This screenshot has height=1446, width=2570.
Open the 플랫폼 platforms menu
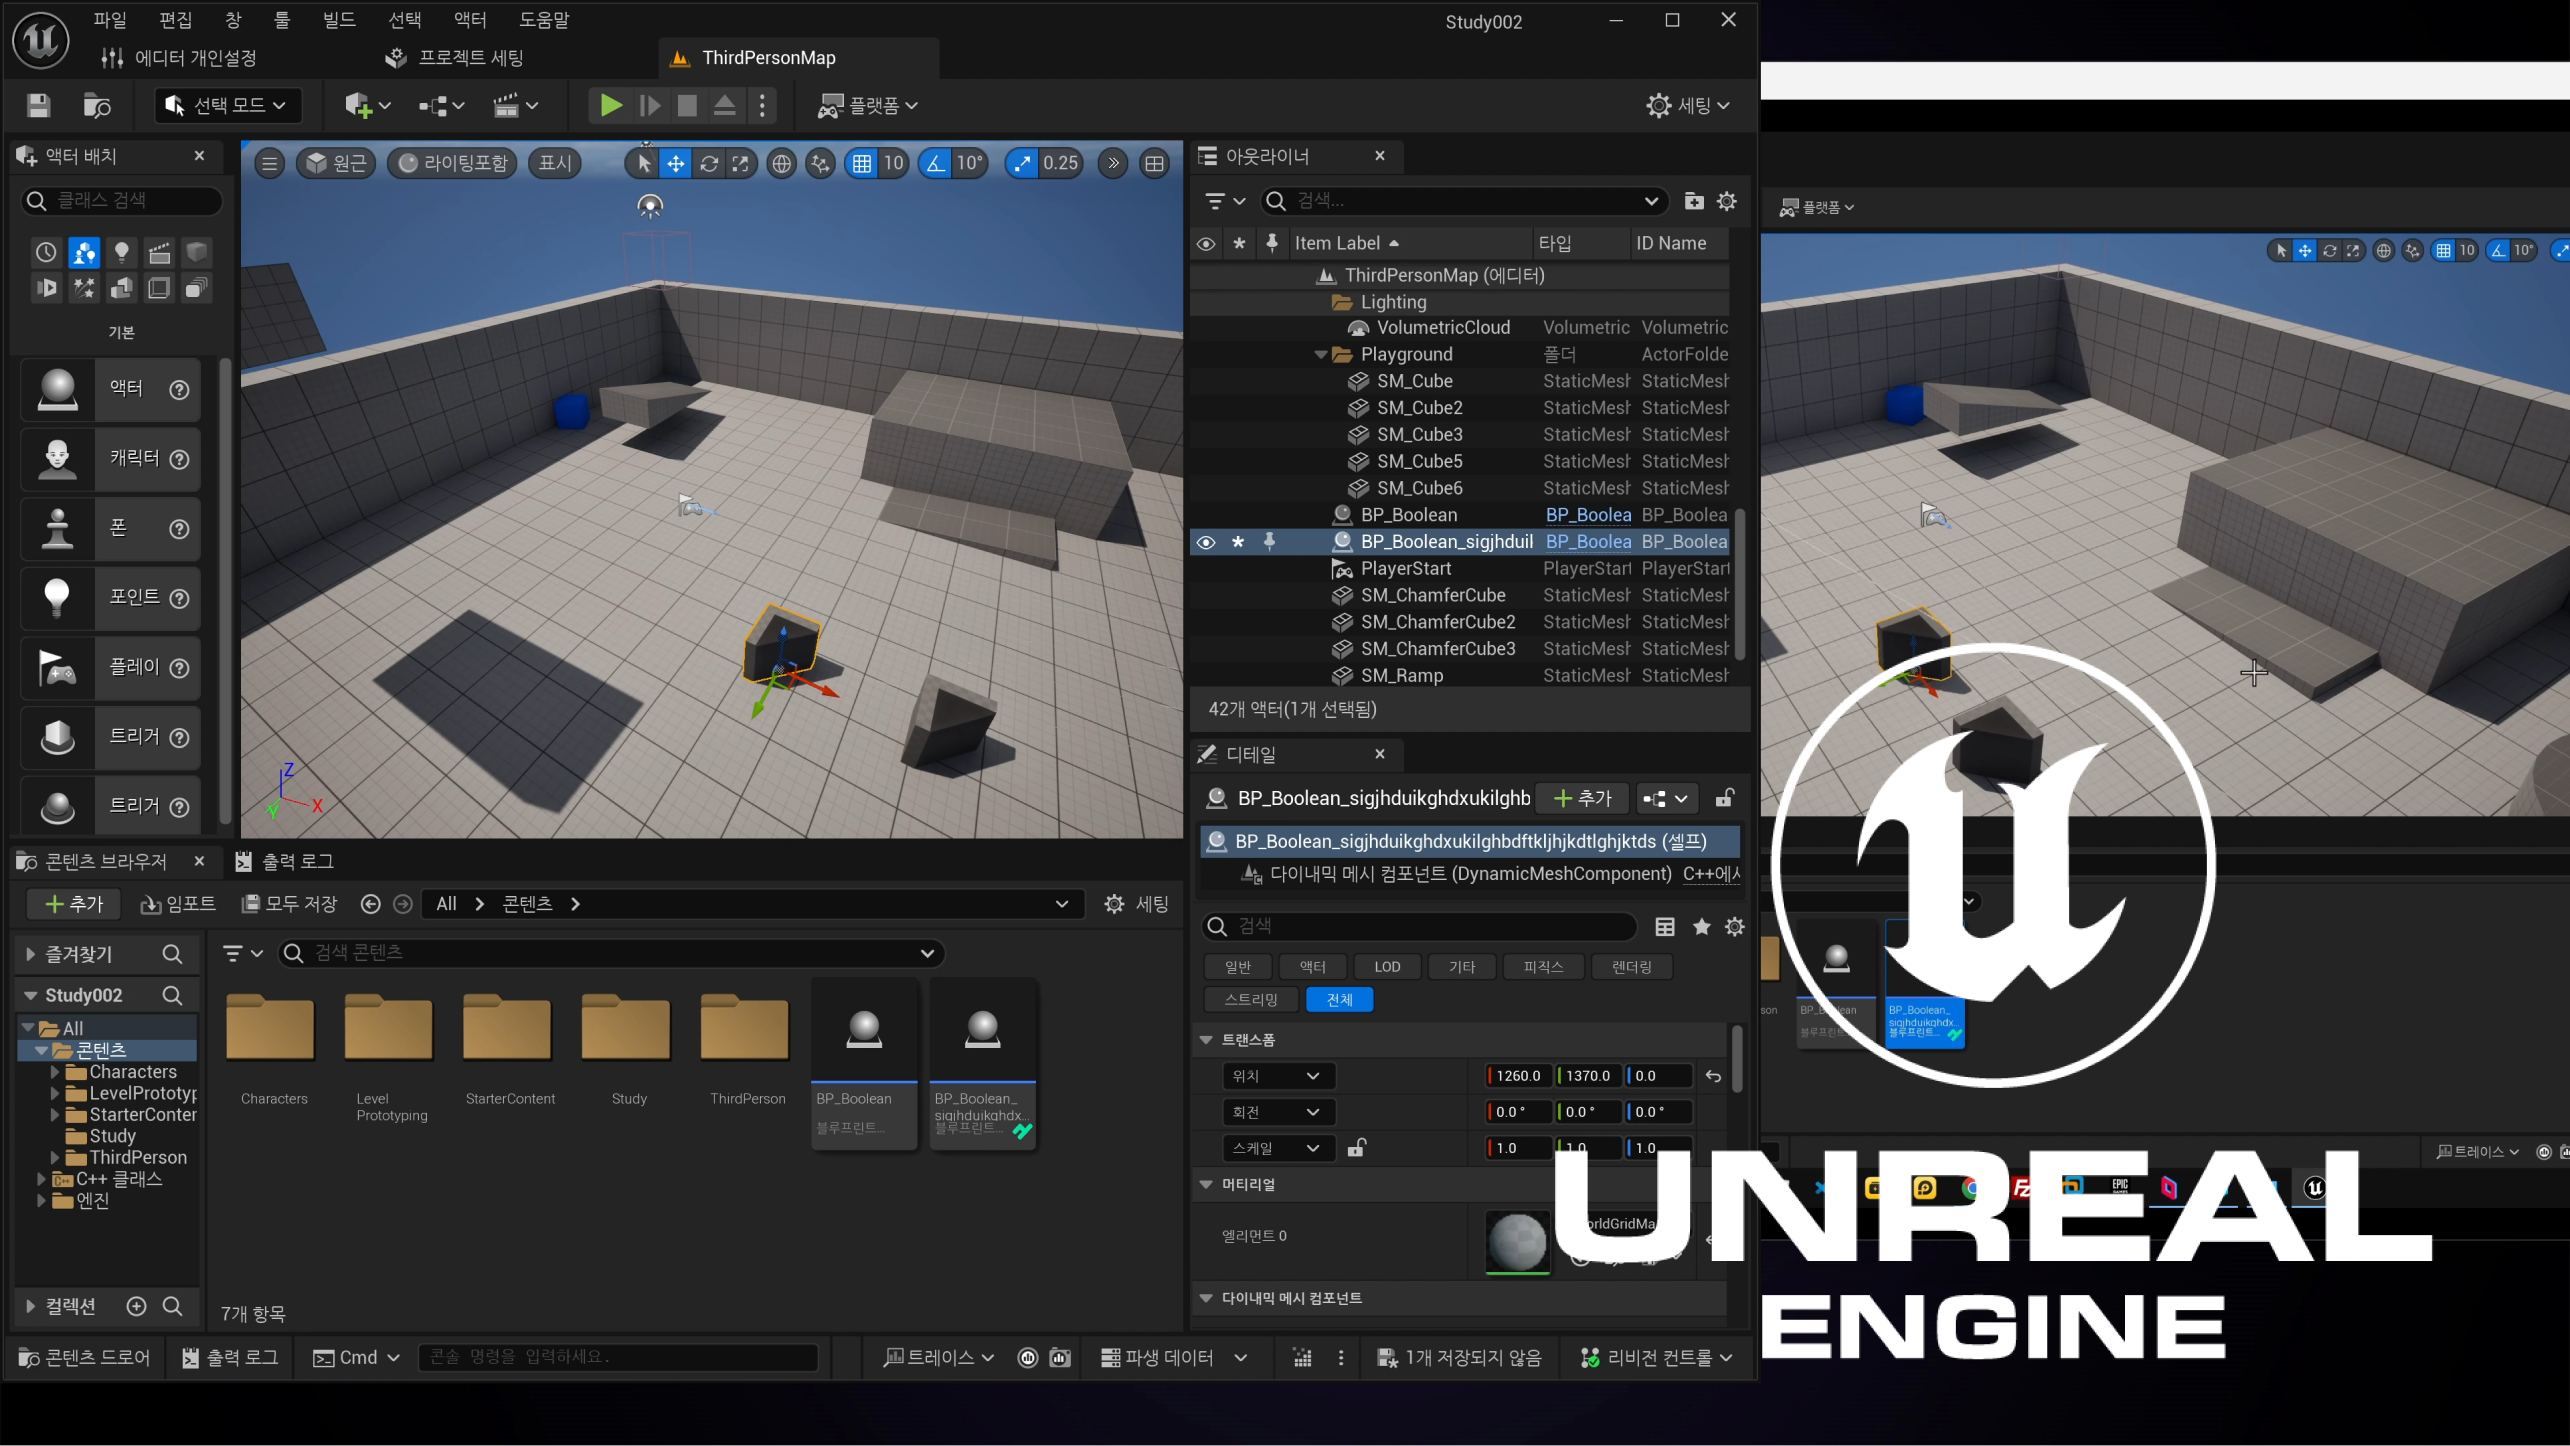pyautogui.click(x=868, y=105)
